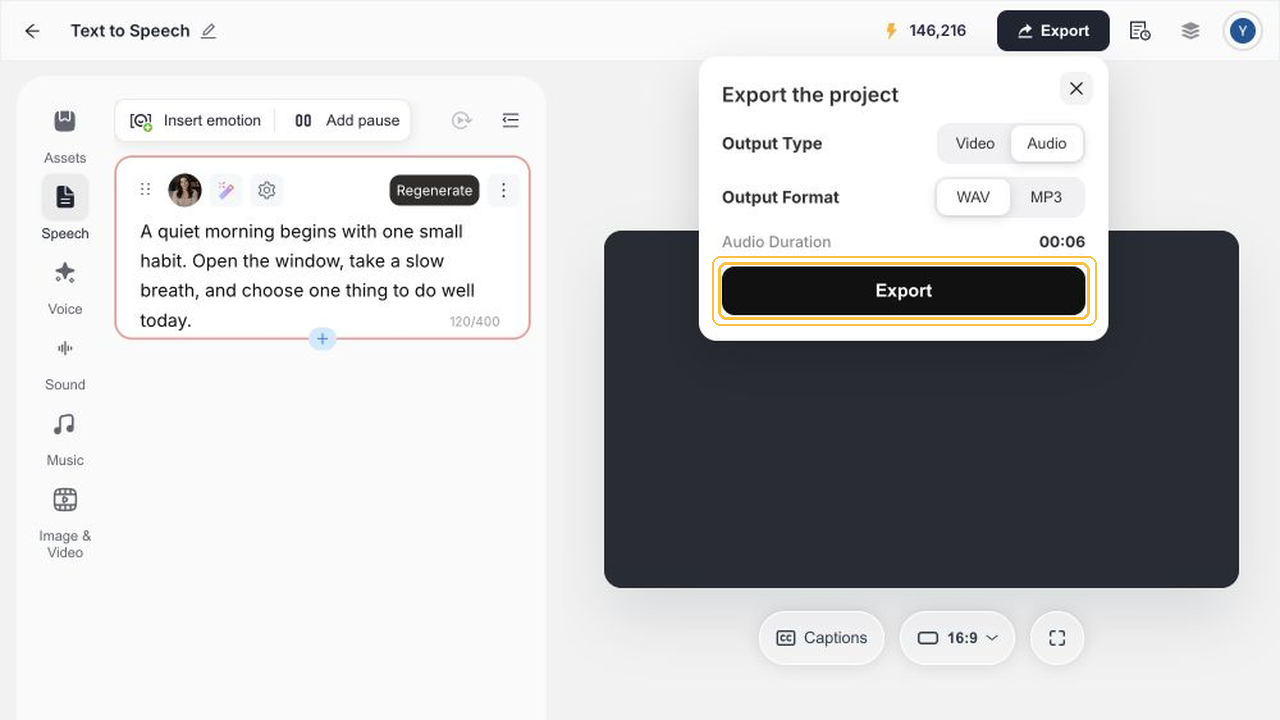This screenshot has height=720, width=1280.
Task: Select Audio output type
Action: 1047,144
